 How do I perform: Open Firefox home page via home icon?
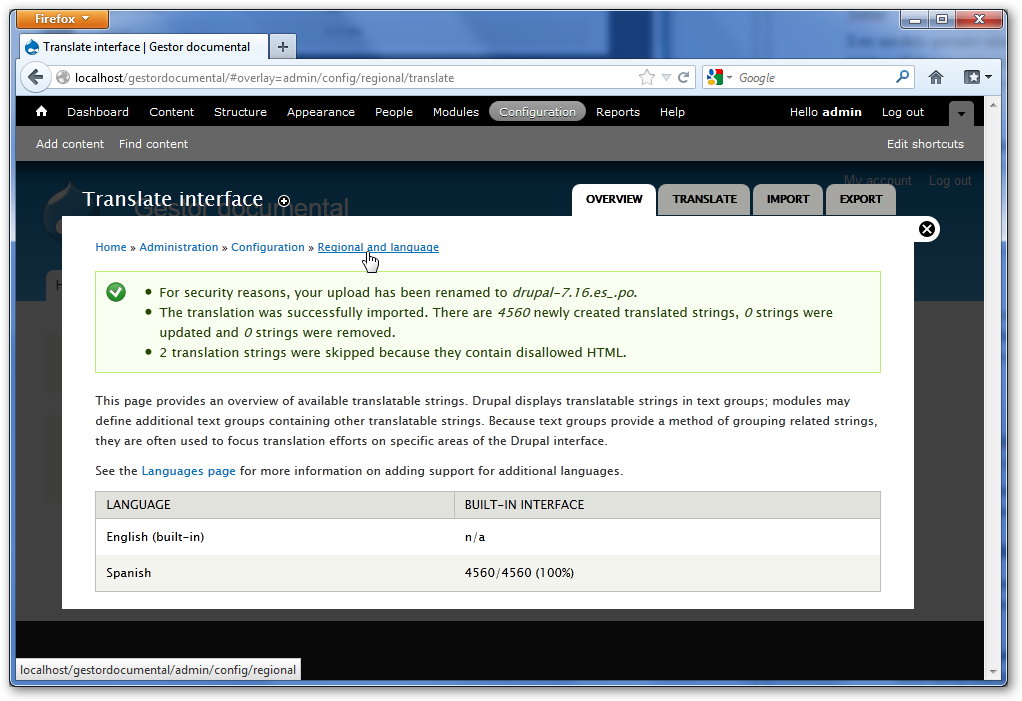(934, 76)
